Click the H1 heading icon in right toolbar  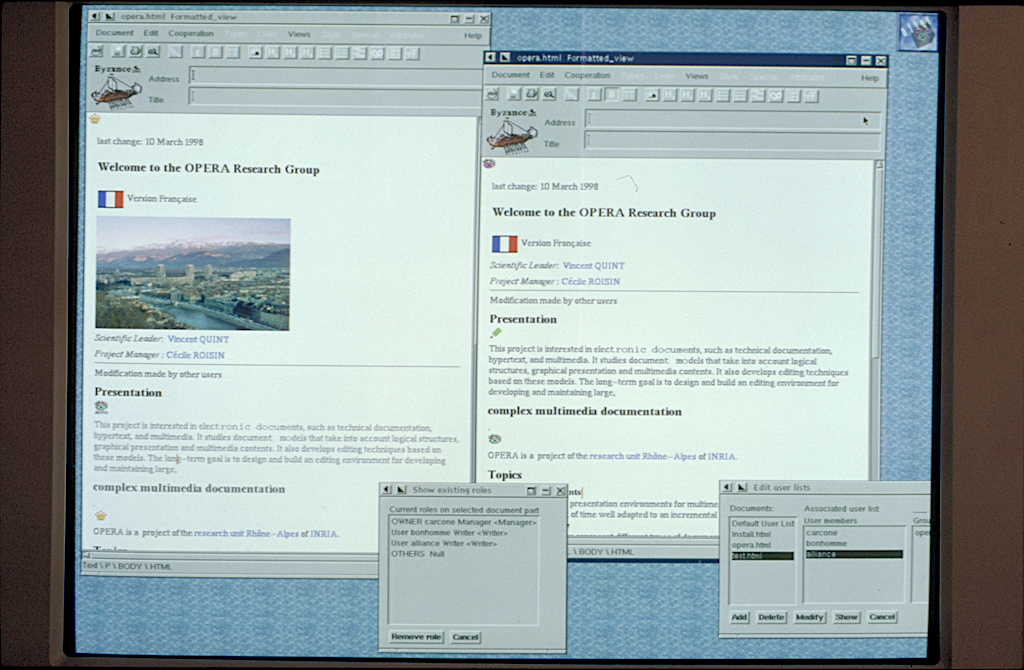point(668,95)
